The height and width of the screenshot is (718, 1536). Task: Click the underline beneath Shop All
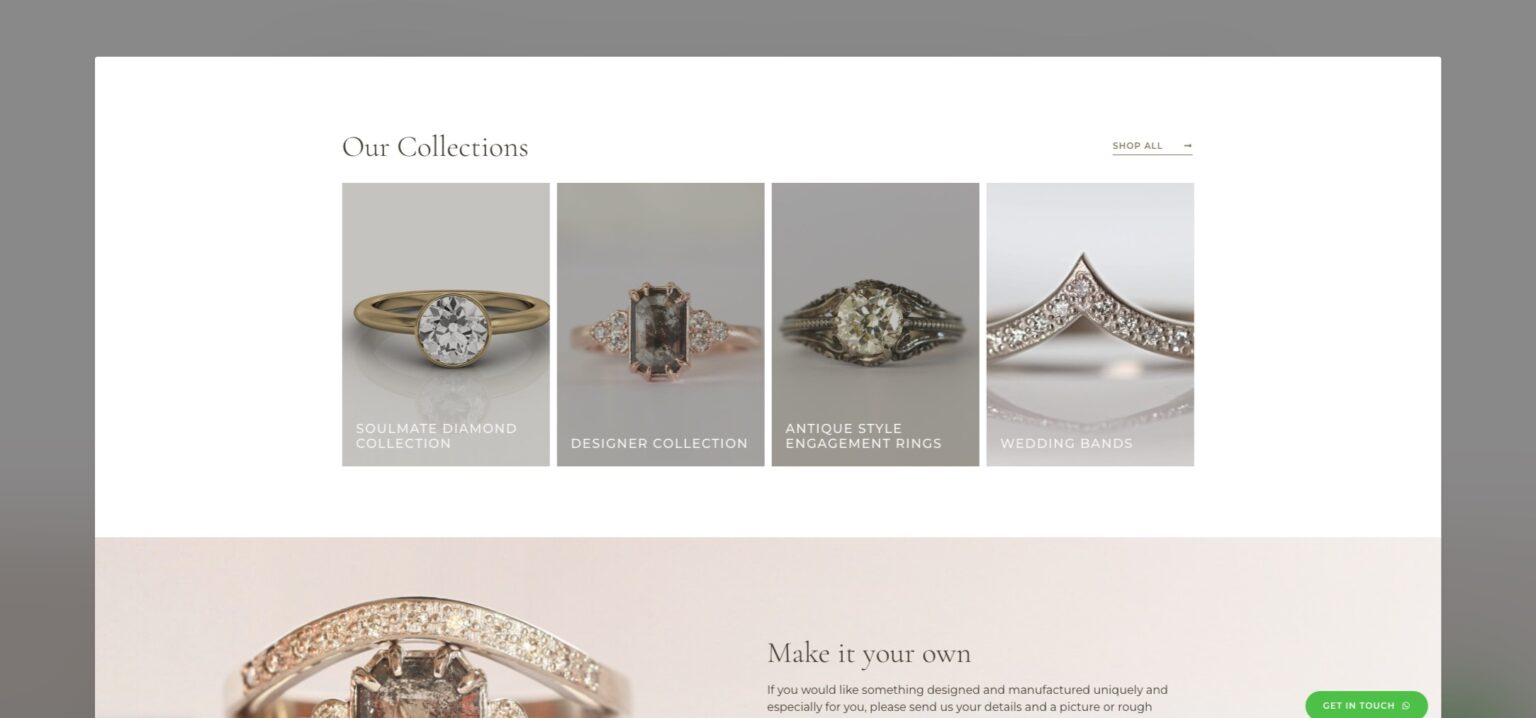point(1152,154)
